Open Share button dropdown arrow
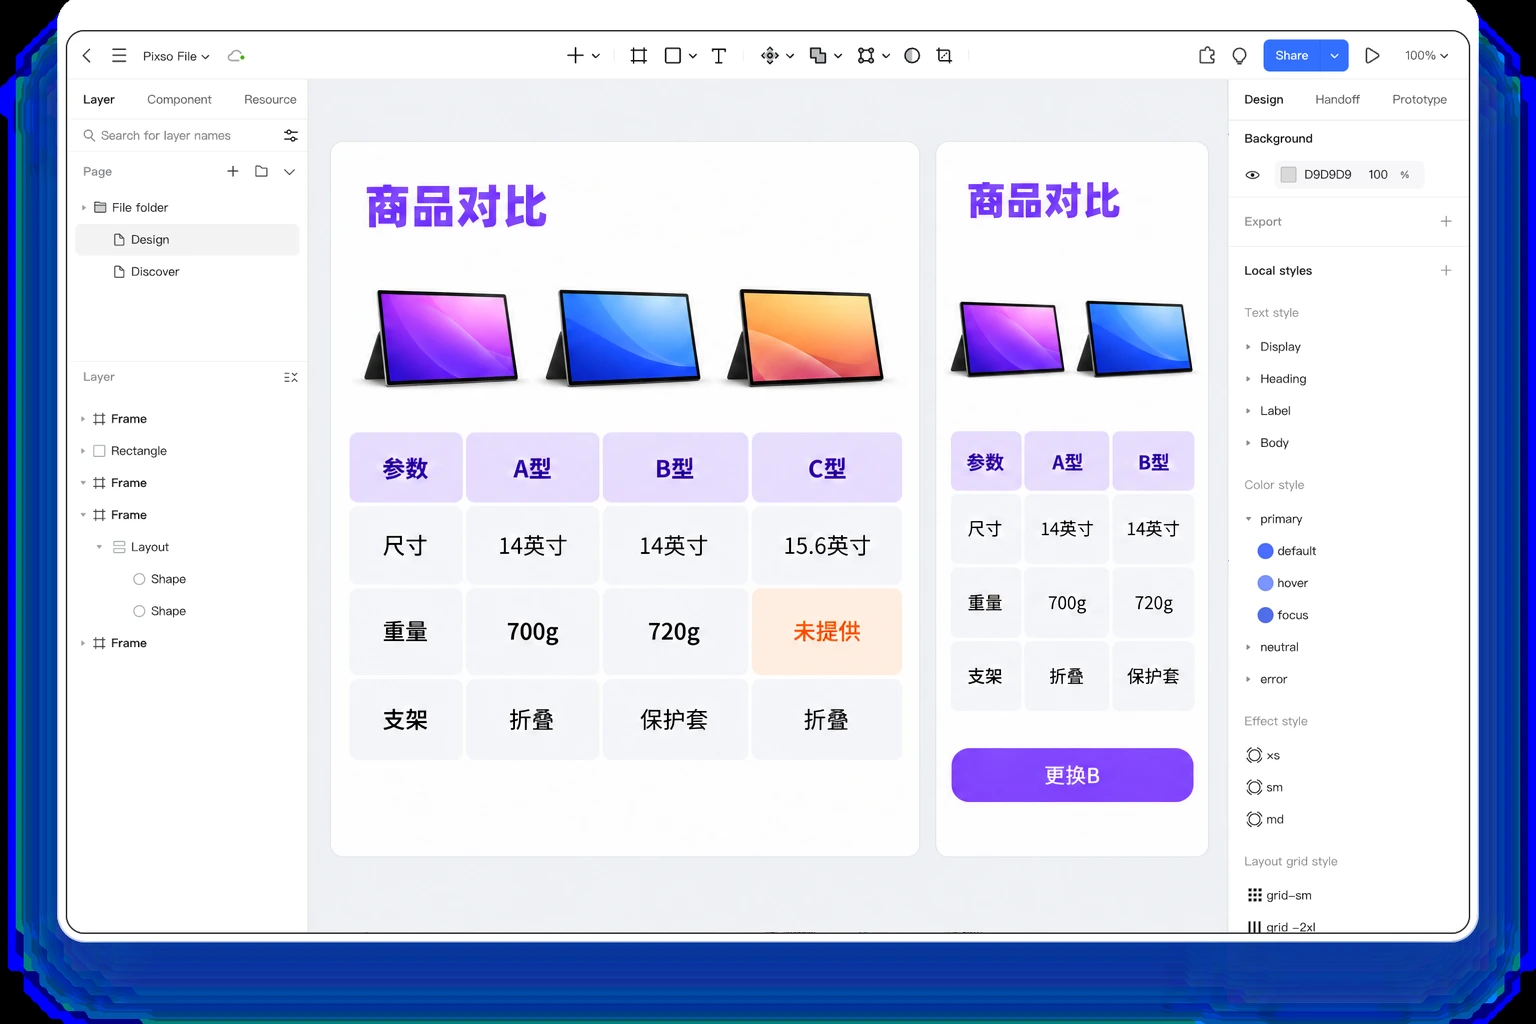 tap(1334, 56)
